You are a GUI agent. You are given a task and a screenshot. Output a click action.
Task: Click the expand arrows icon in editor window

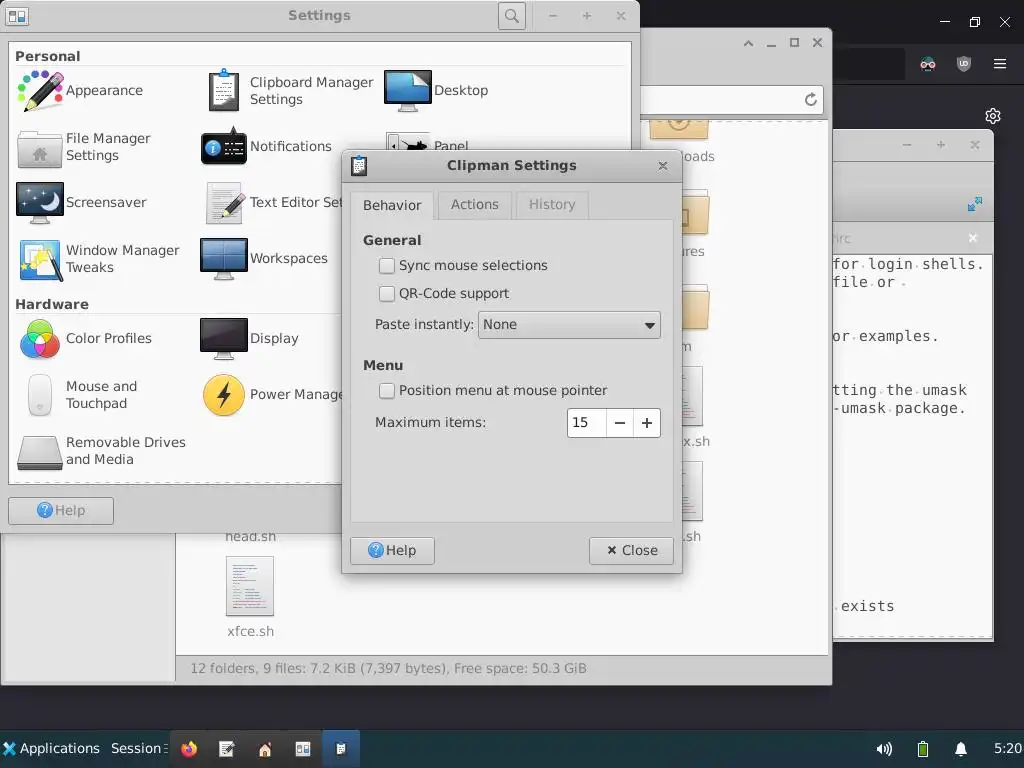[x=974, y=204]
